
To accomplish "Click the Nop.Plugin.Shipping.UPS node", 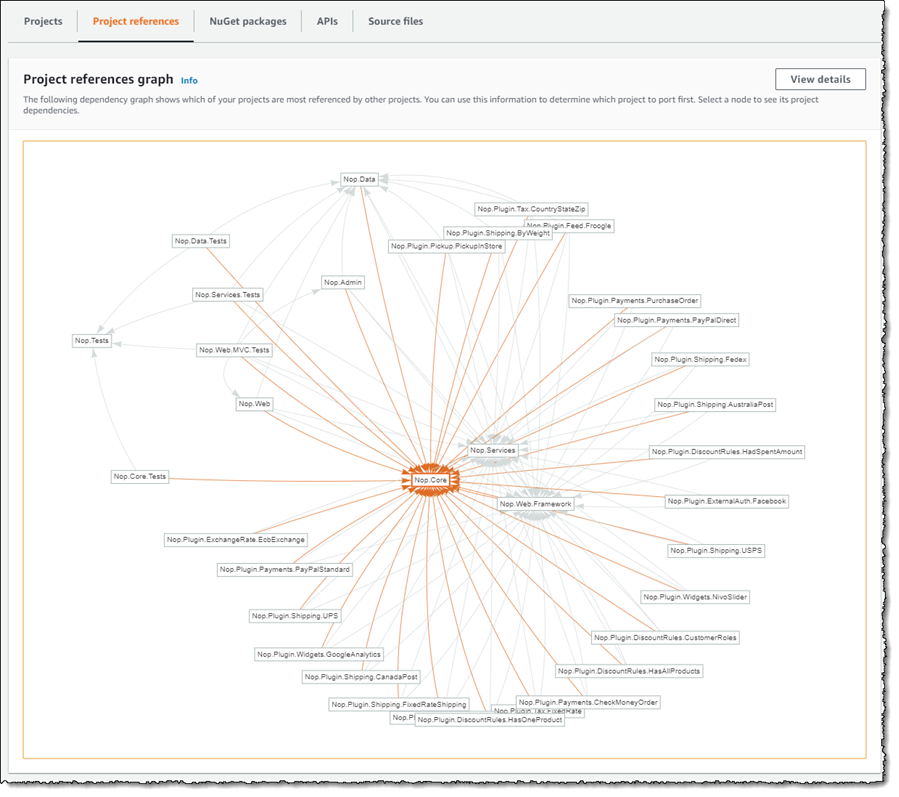I will (295, 616).
